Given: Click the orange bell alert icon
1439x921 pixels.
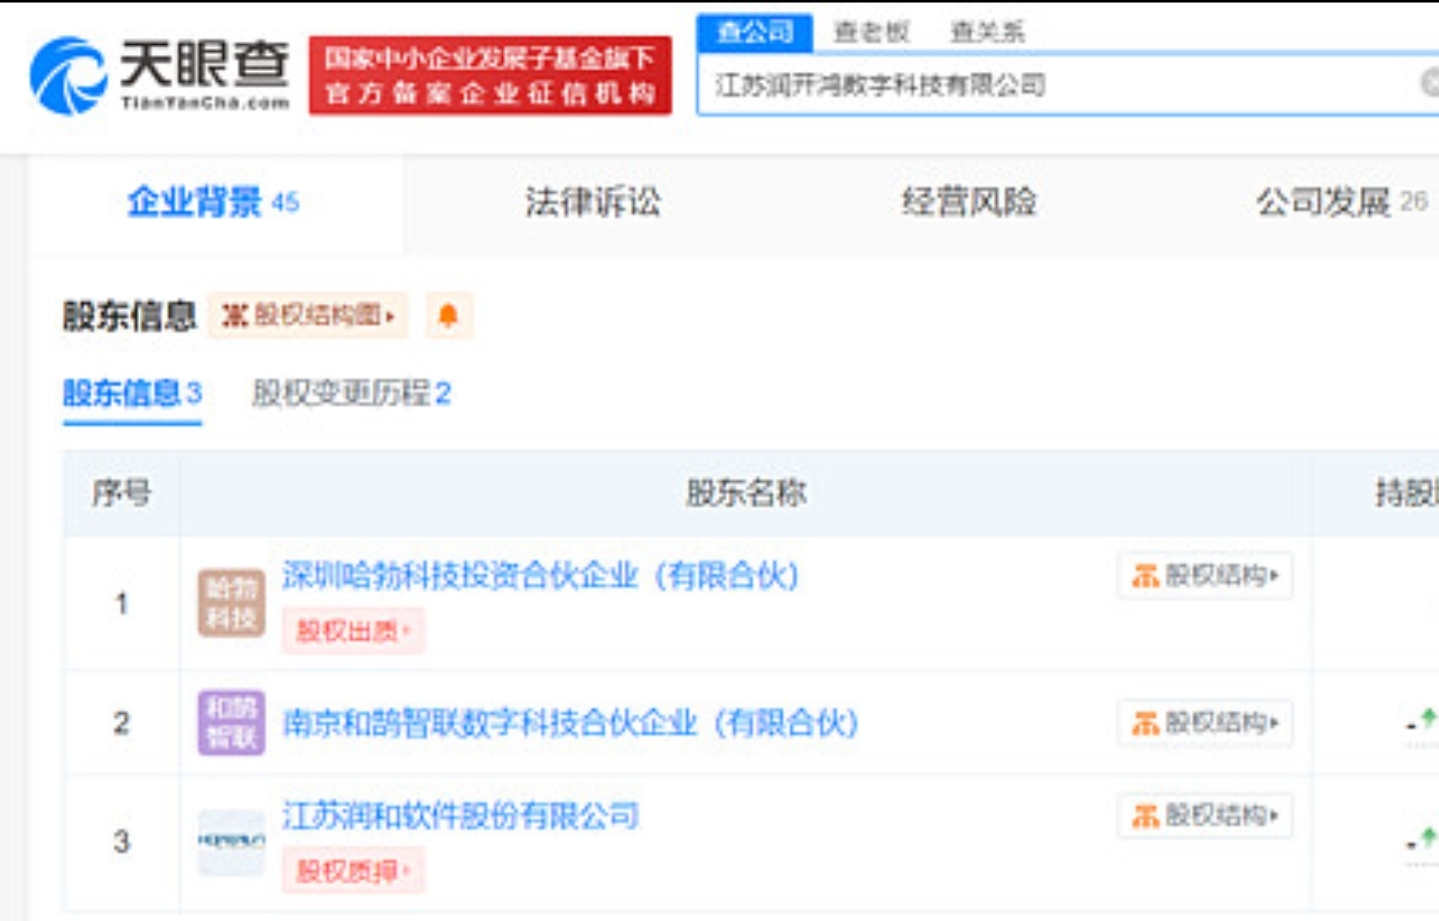Looking at the screenshot, I should pyautogui.click(x=449, y=316).
